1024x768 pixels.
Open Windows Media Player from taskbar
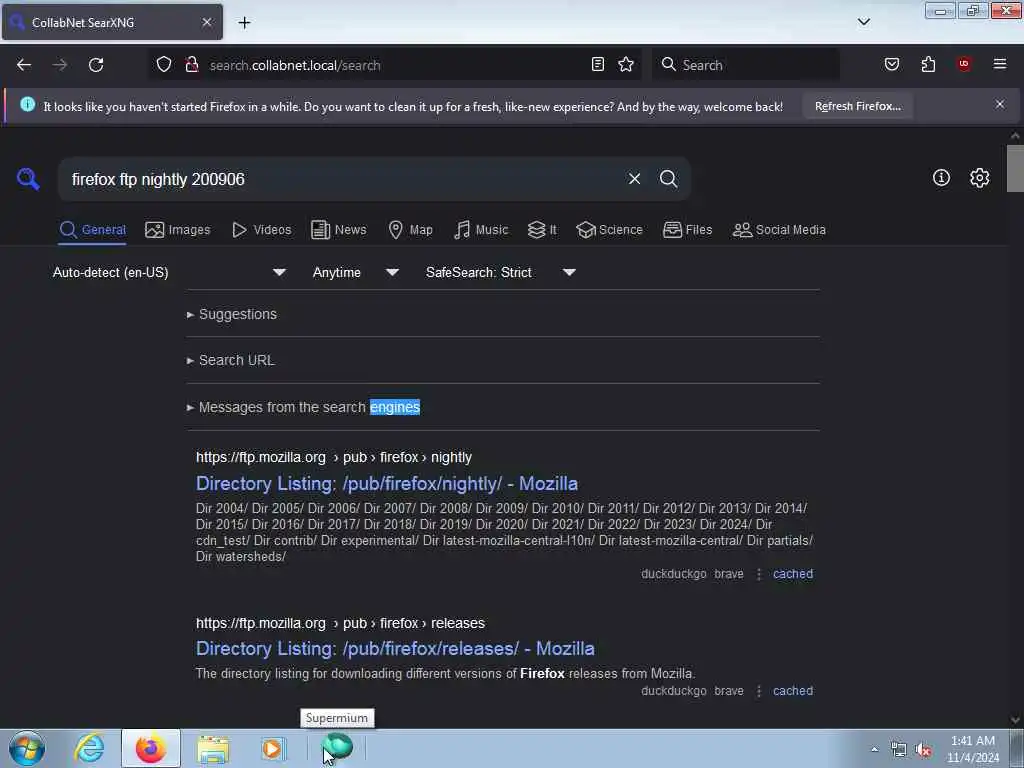click(273, 748)
